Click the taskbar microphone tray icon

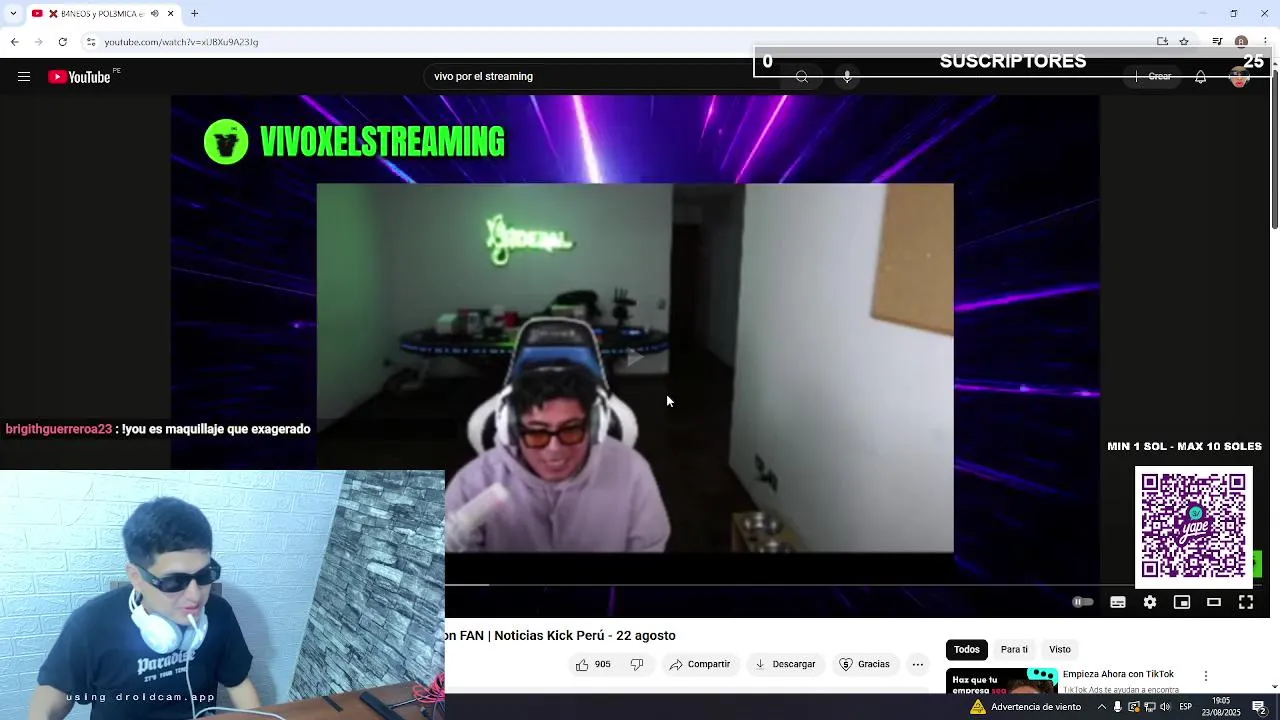click(x=1118, y=707)
